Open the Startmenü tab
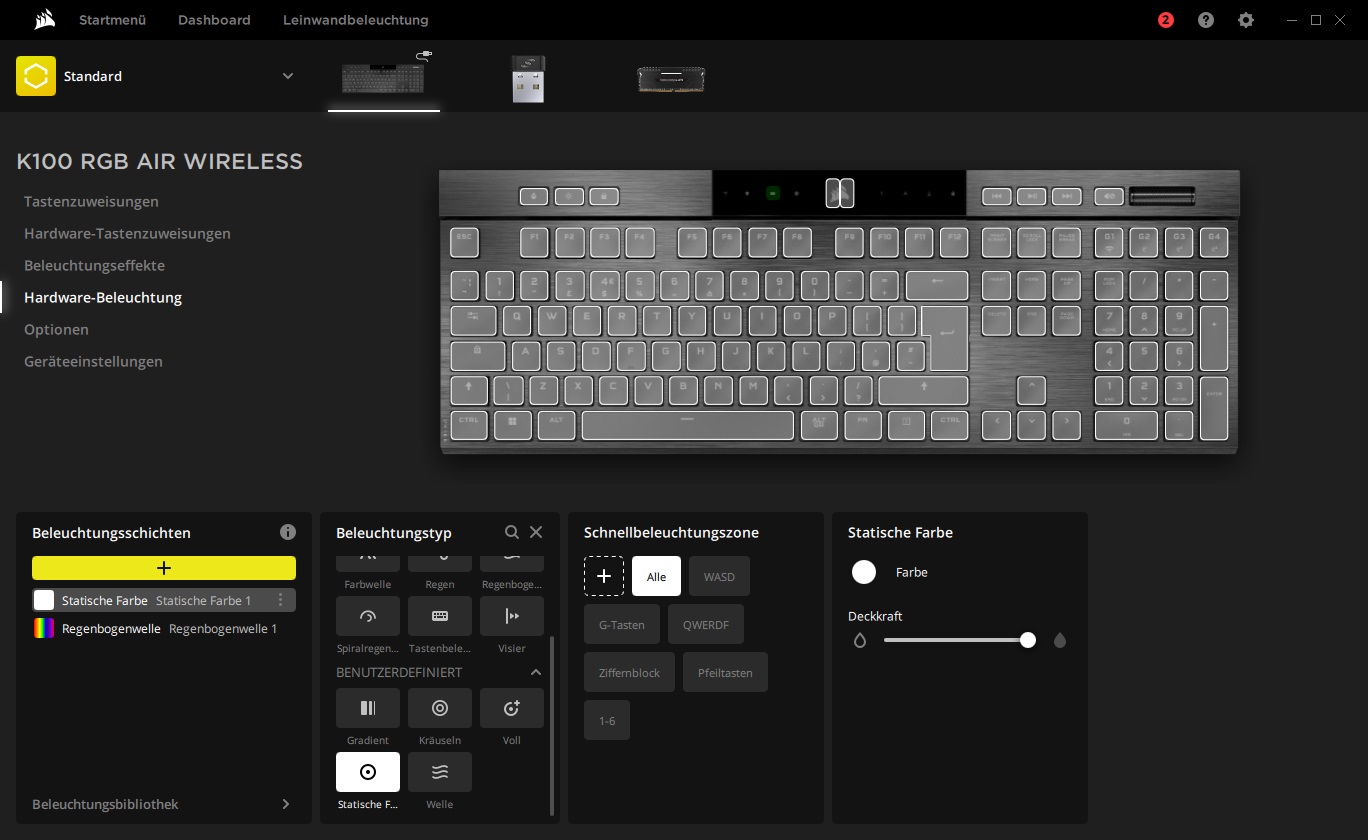Image resolution: width=1368 pixels, height=840 pixels. 112,20
